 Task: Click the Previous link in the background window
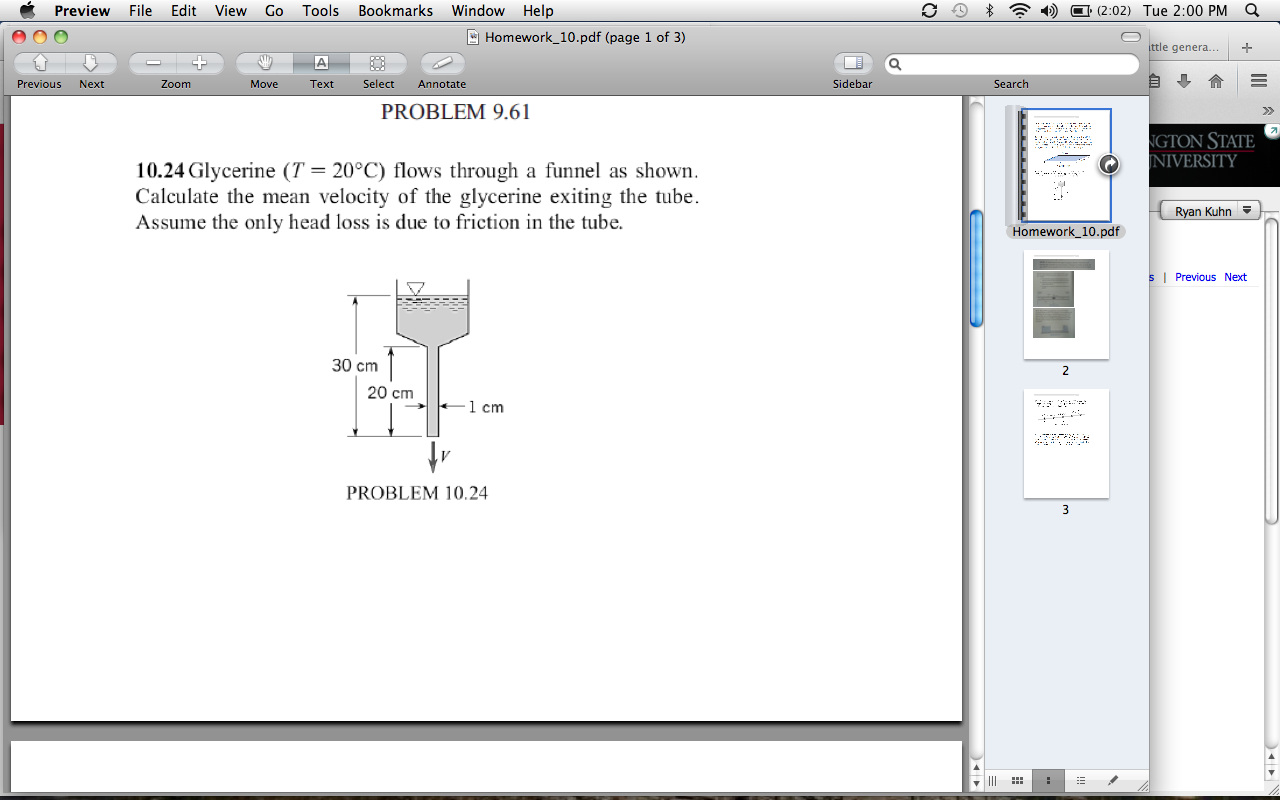[1195, 277]
